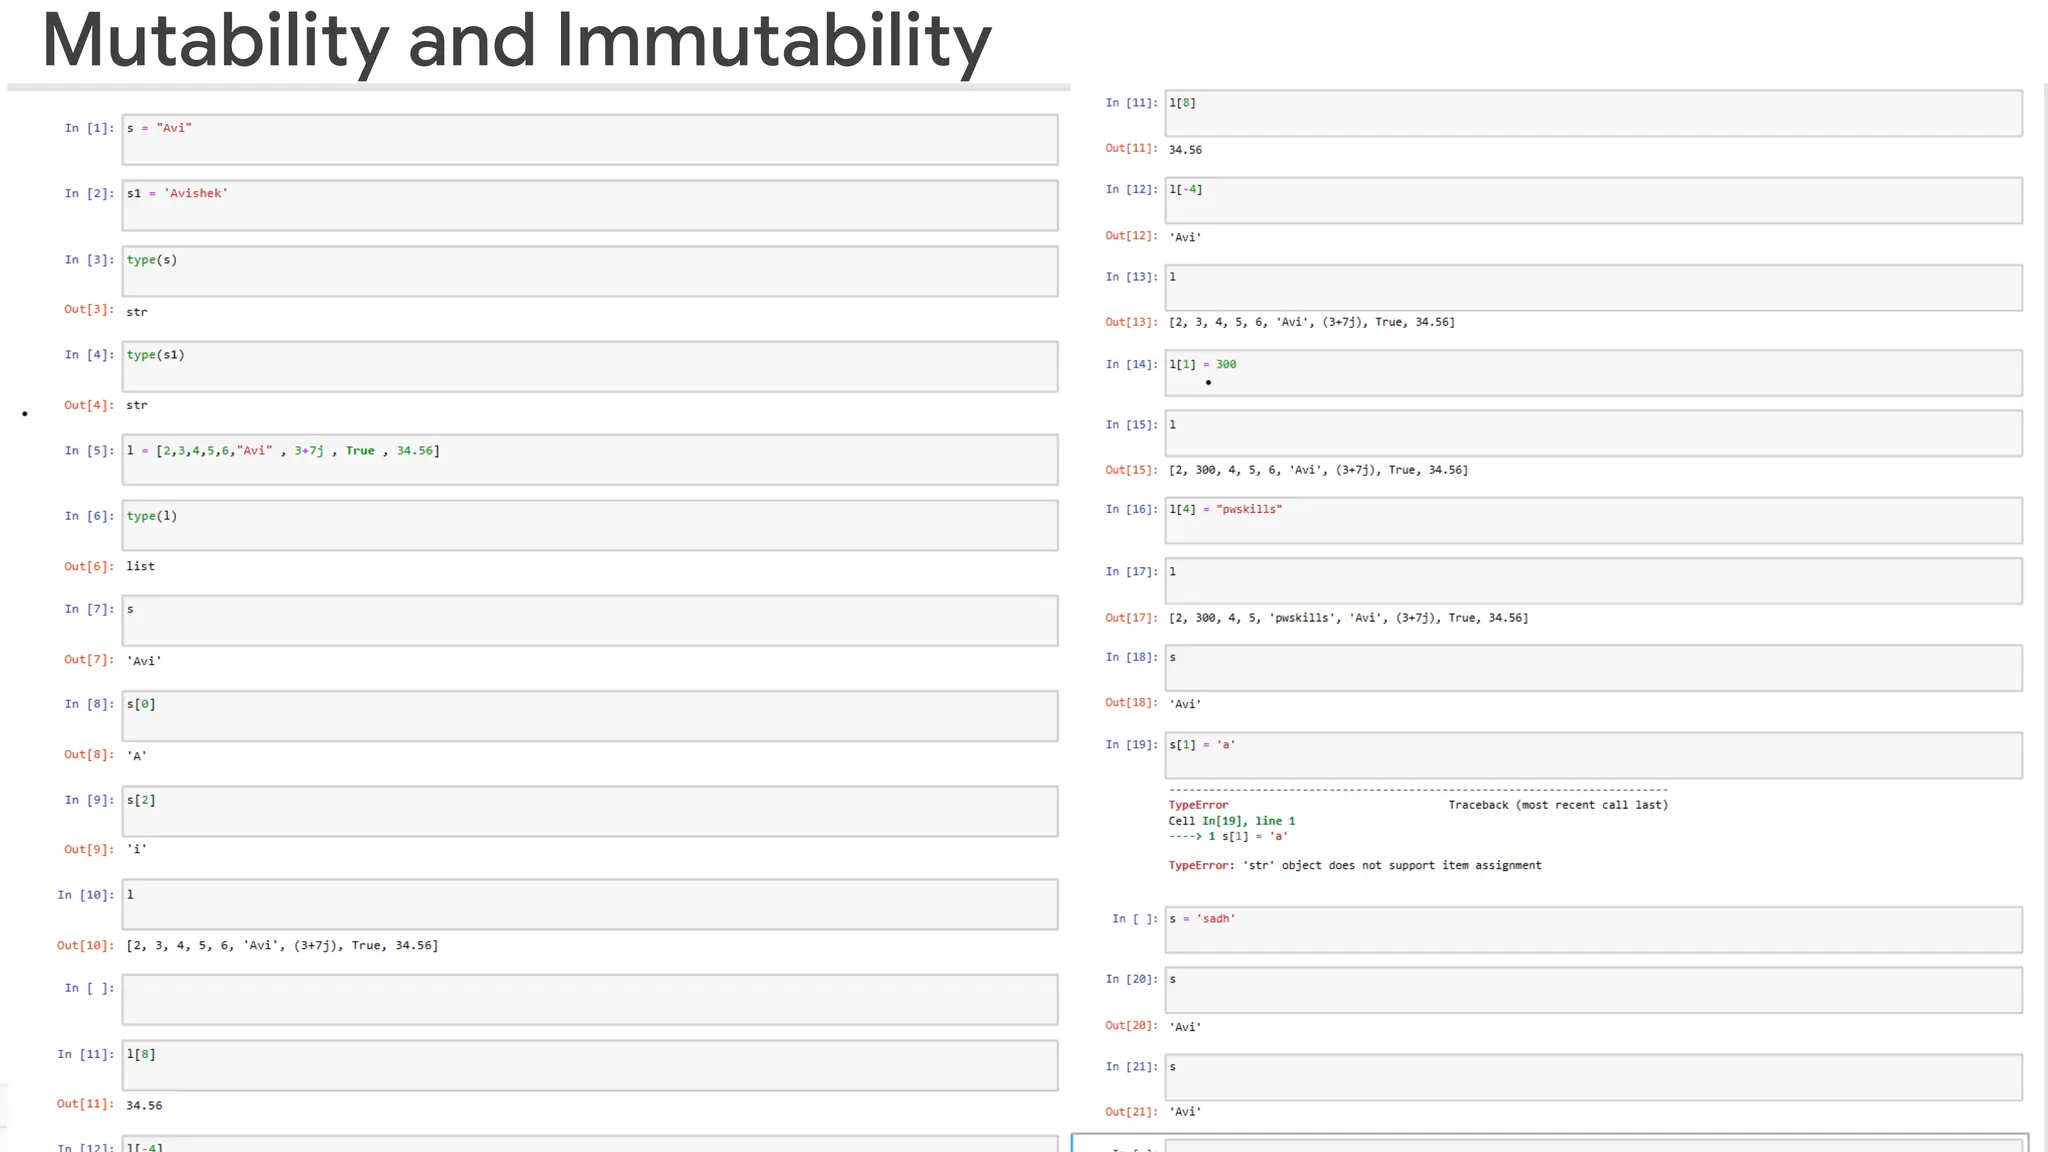Click the 'Cell In[19], line 1' traceback line
Screen dimensions: 2048x1152
(x=1232, y=821)
